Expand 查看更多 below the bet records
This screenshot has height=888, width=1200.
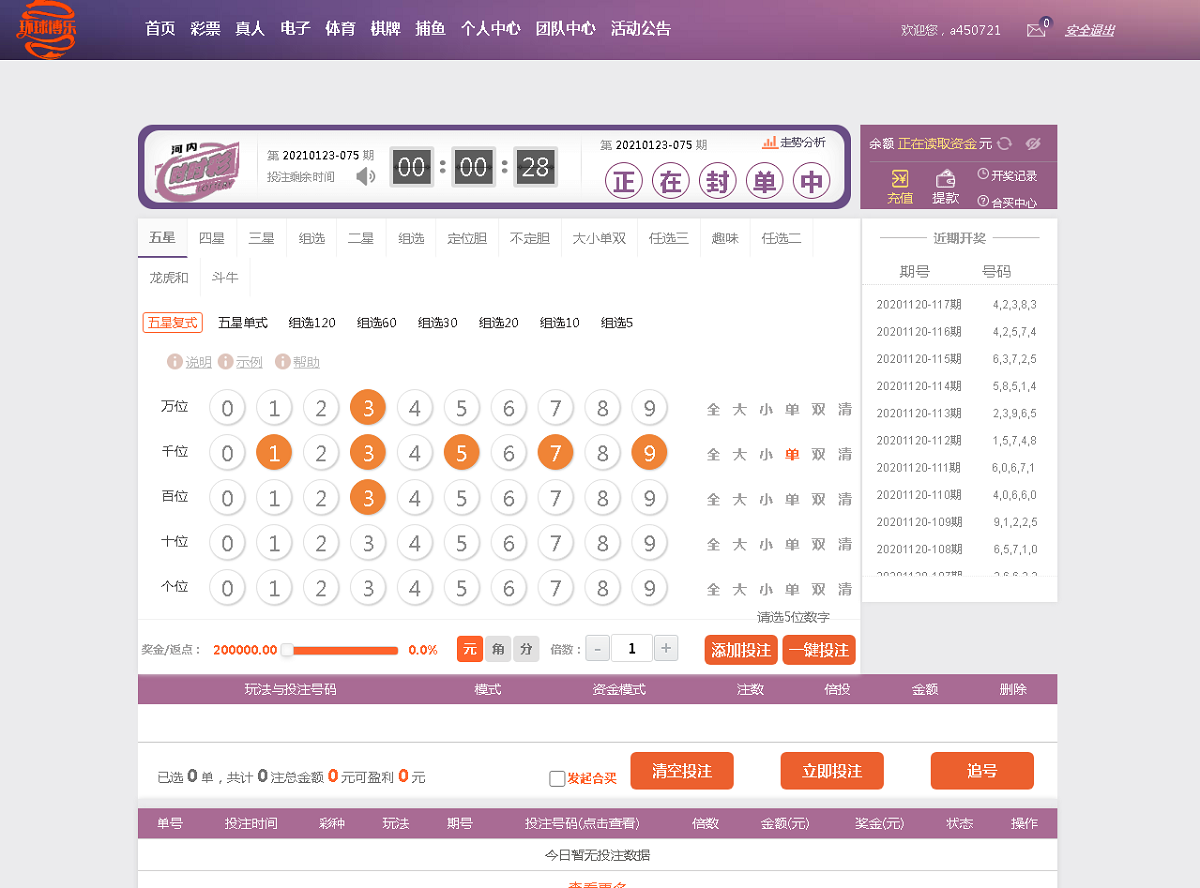[597, 884]
